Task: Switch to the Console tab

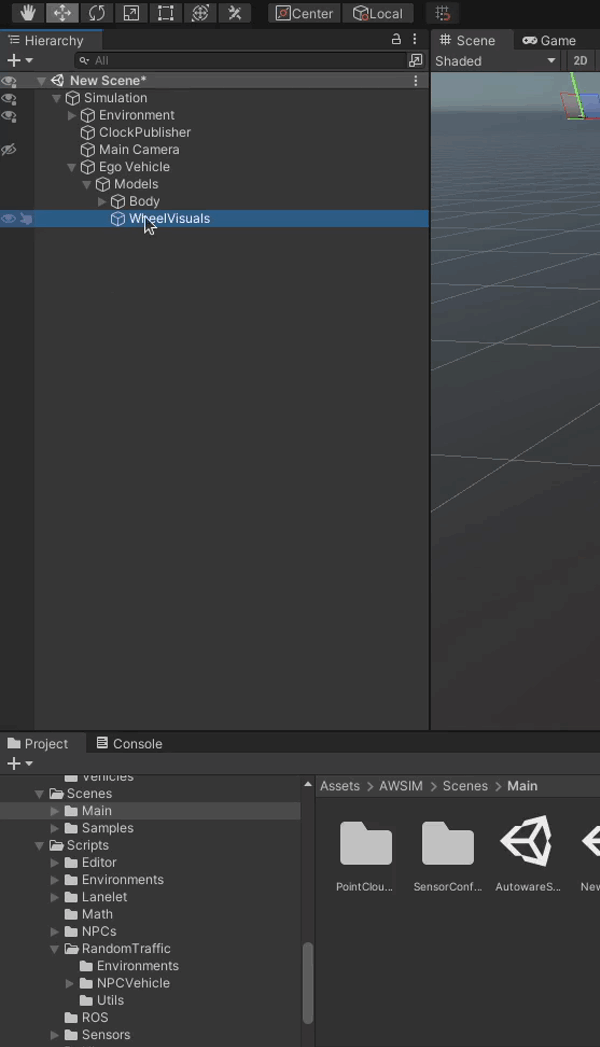Action: coord(129,743)
